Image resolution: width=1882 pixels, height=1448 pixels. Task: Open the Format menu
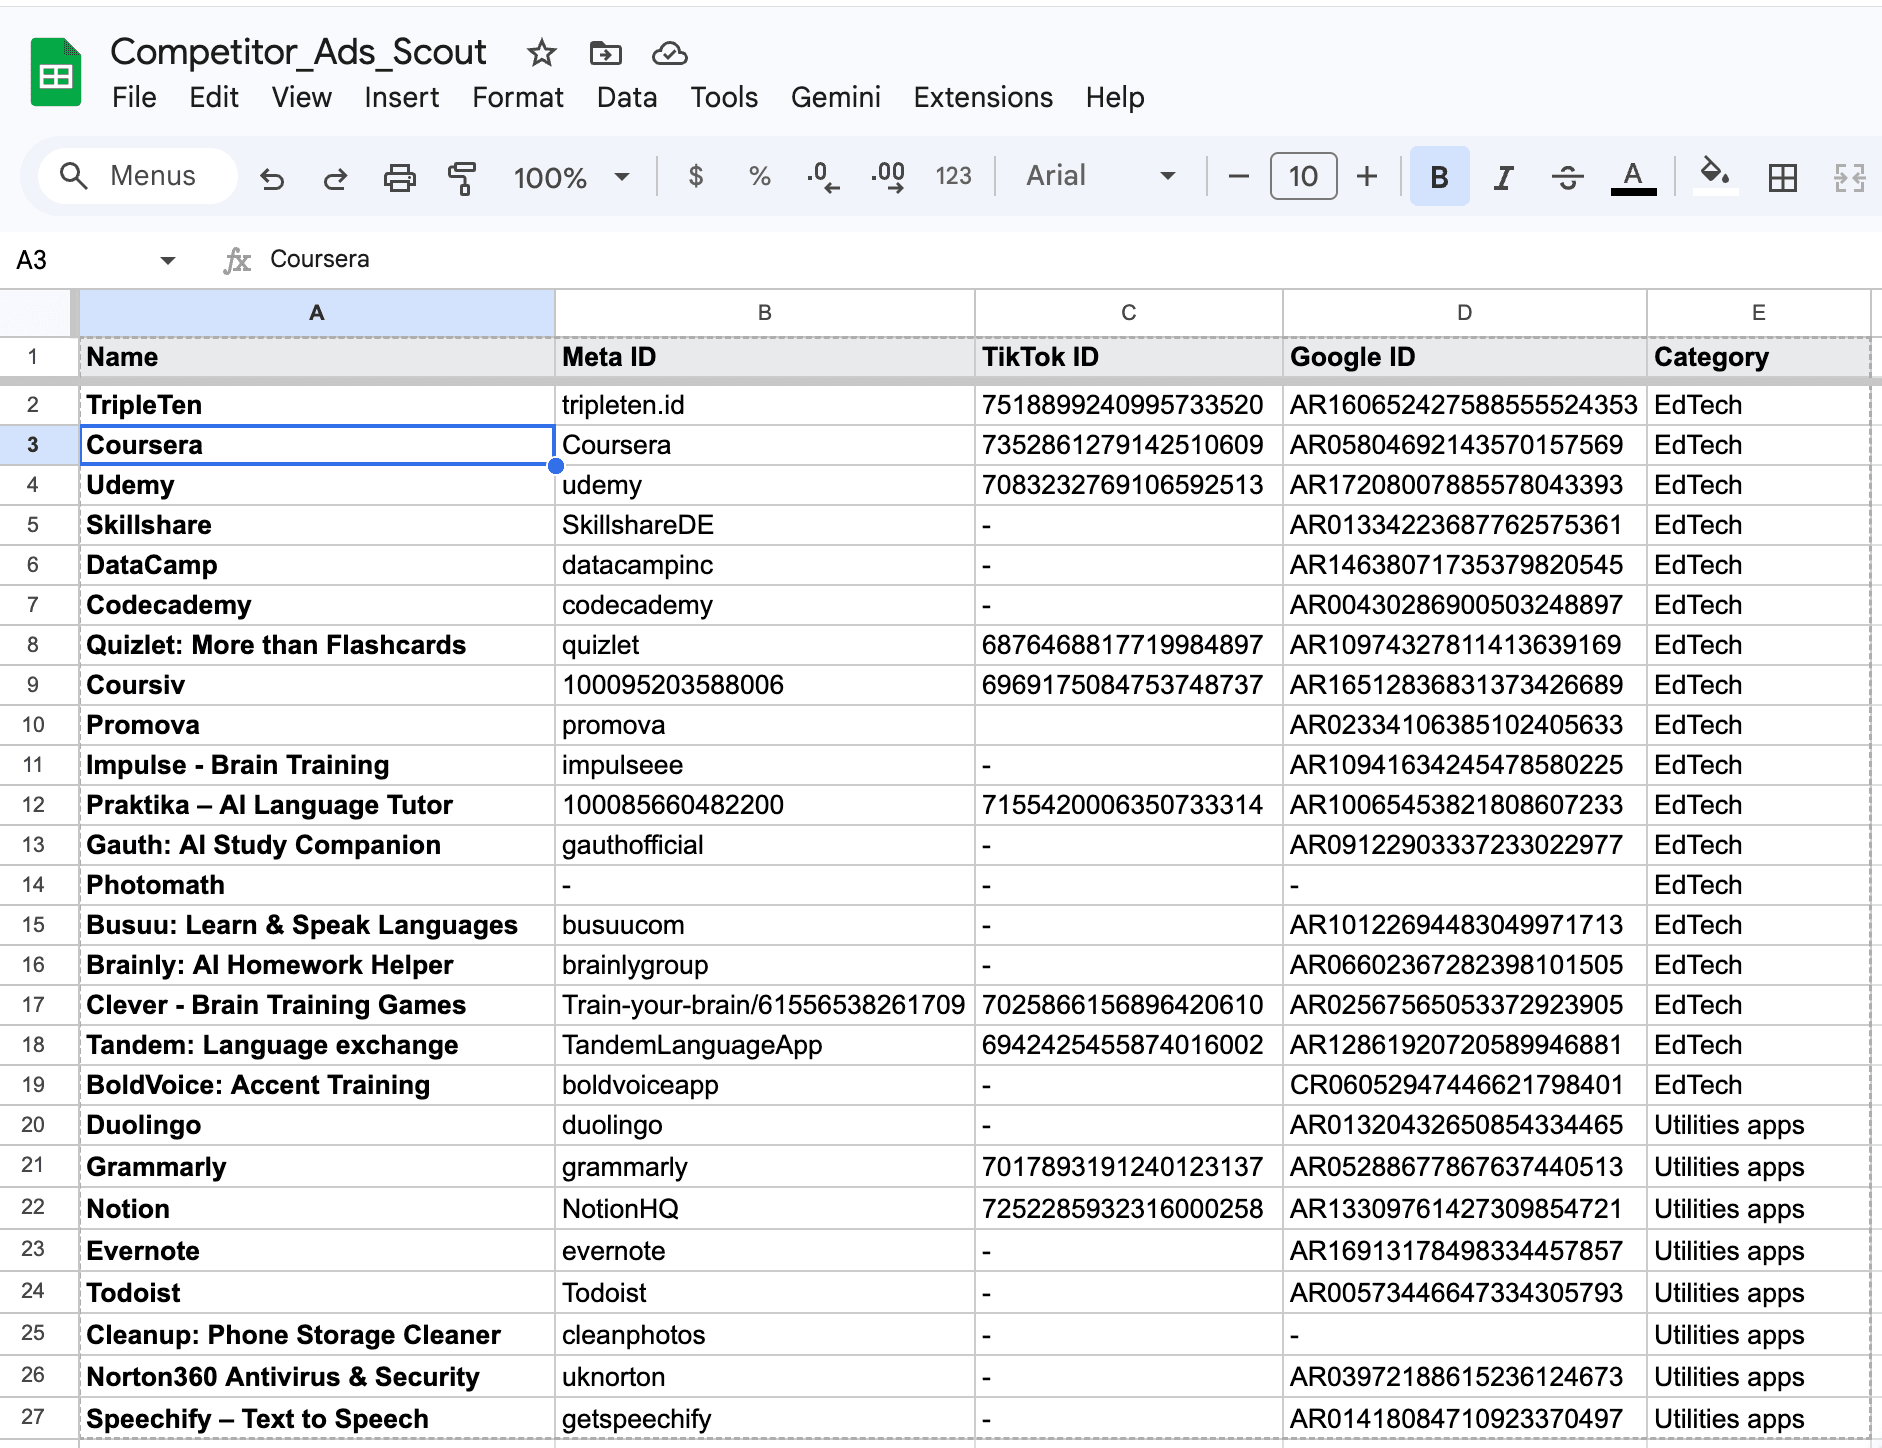pyautogui.click(x=518, y=97)
